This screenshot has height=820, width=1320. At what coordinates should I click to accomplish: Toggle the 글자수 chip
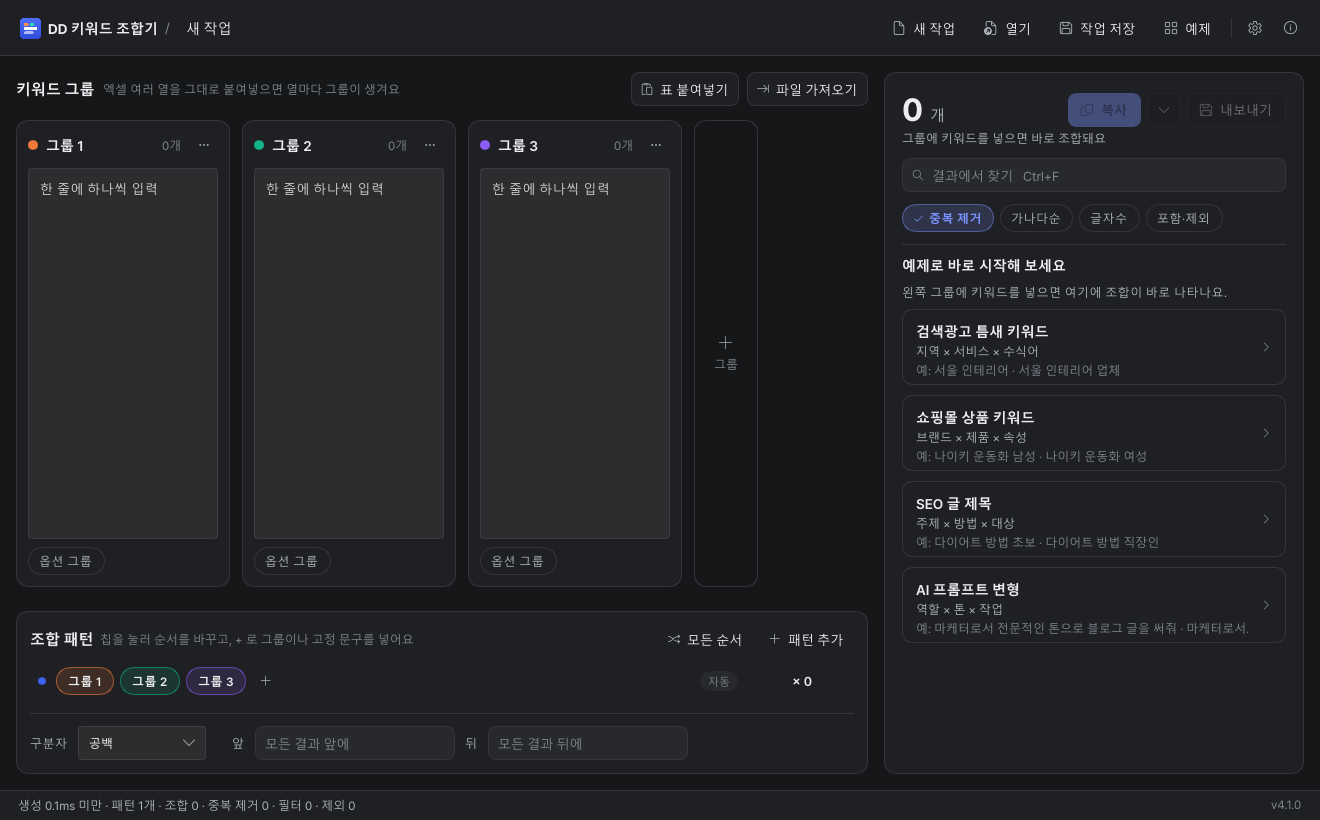pos(1109,218)
